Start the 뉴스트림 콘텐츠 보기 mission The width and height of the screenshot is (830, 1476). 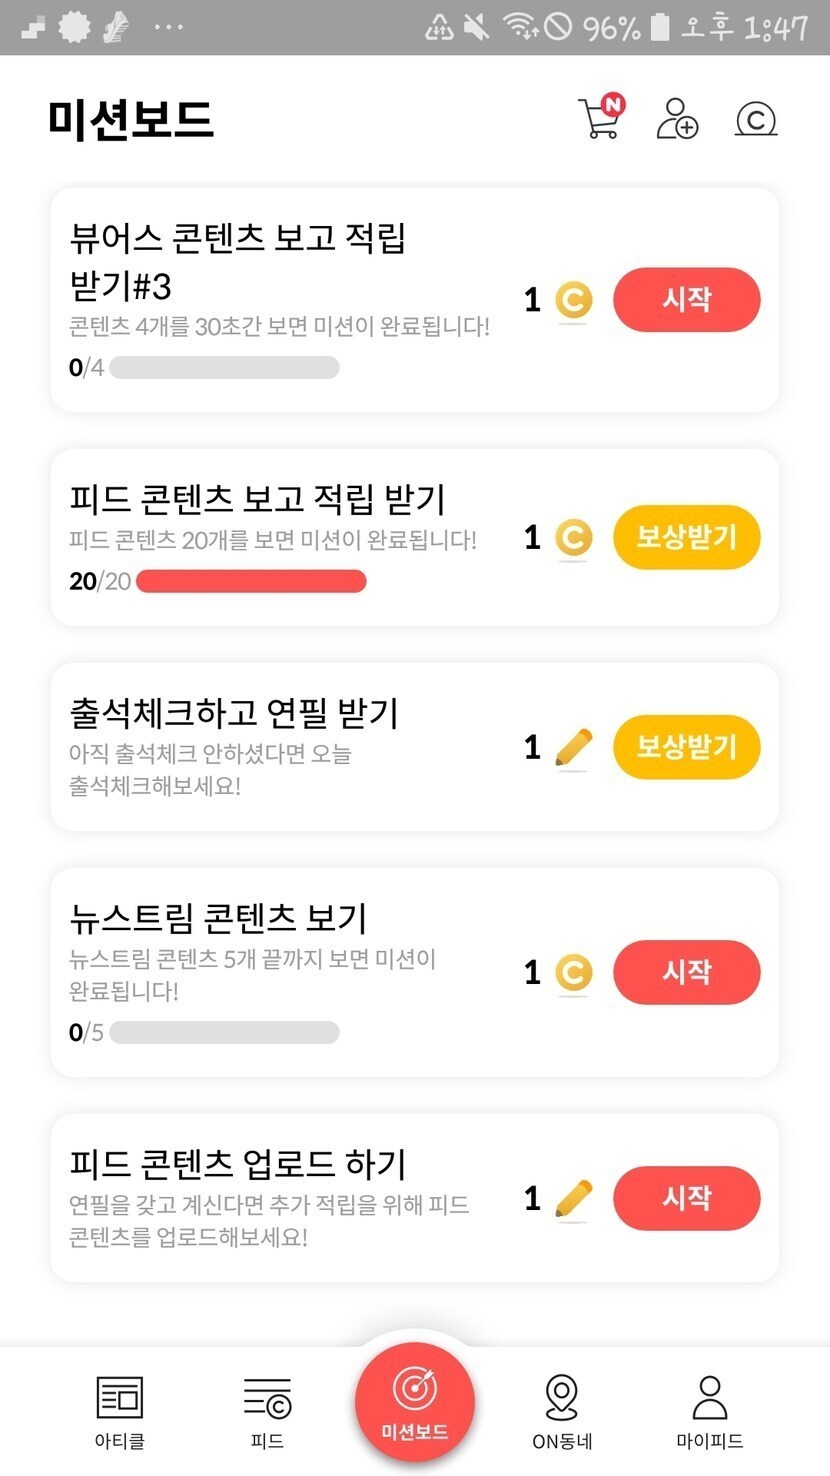pos(686,972)
